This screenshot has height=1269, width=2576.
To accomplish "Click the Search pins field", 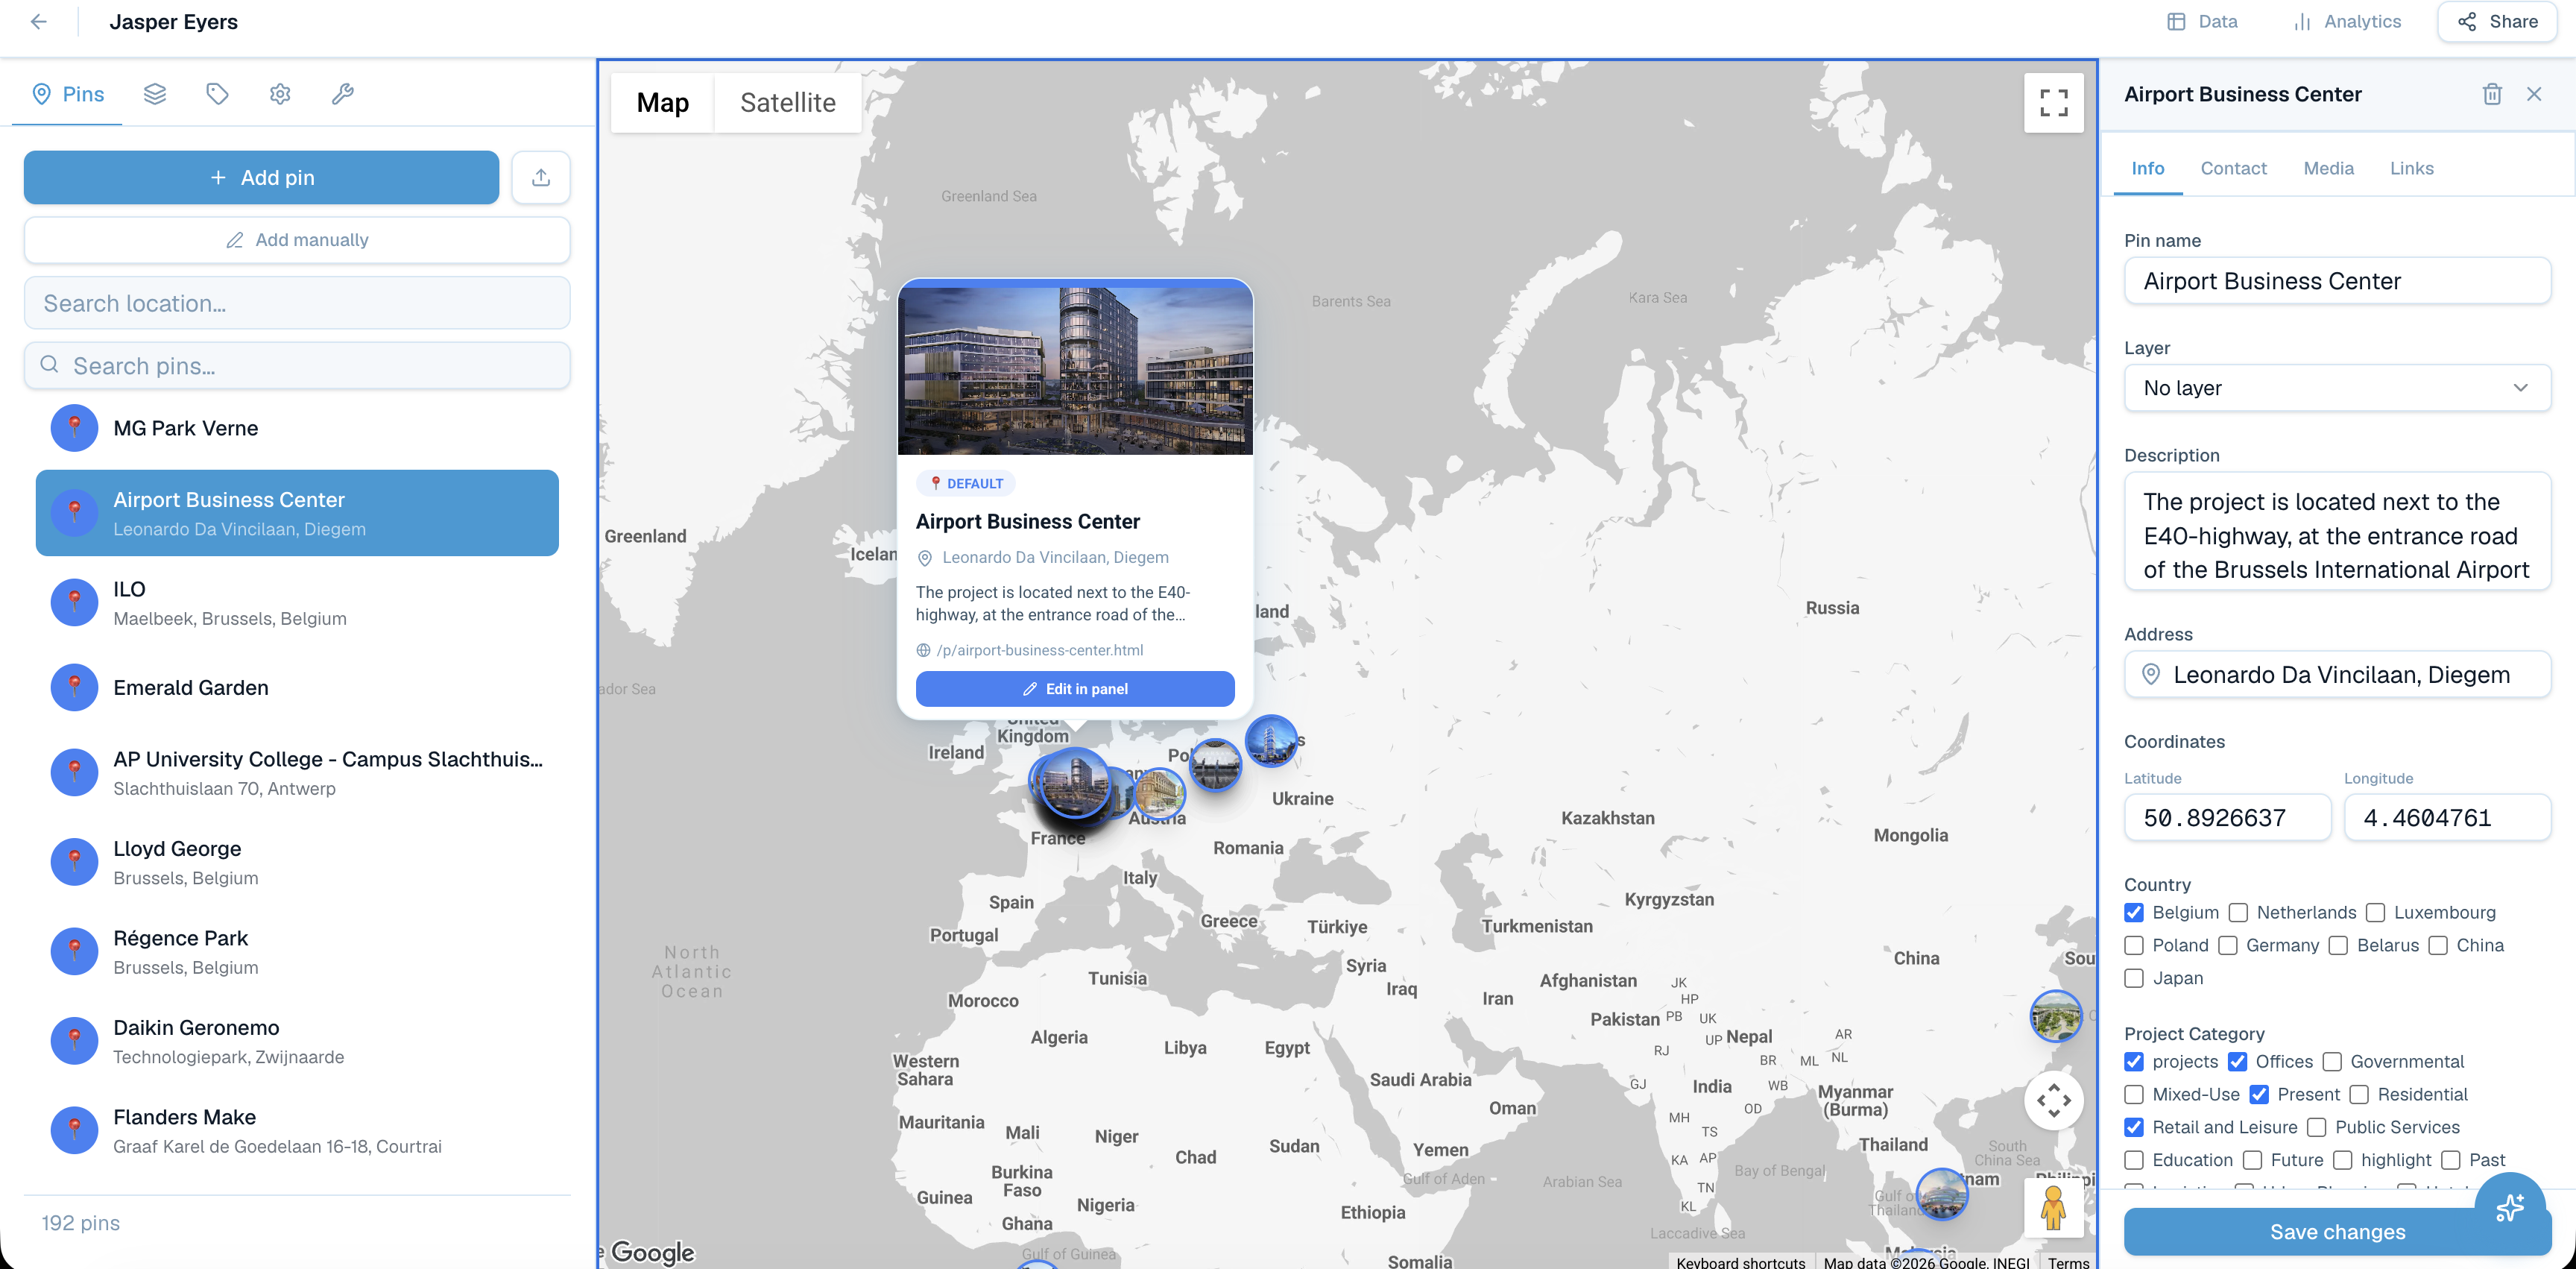I will tap(297, 365).
